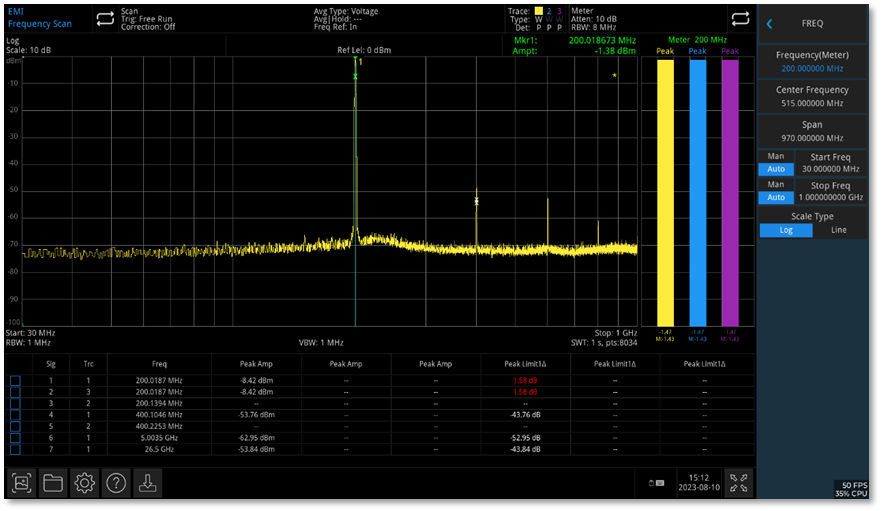
Task: Click the yellow Peak meter bar
Action: point(664,192)
